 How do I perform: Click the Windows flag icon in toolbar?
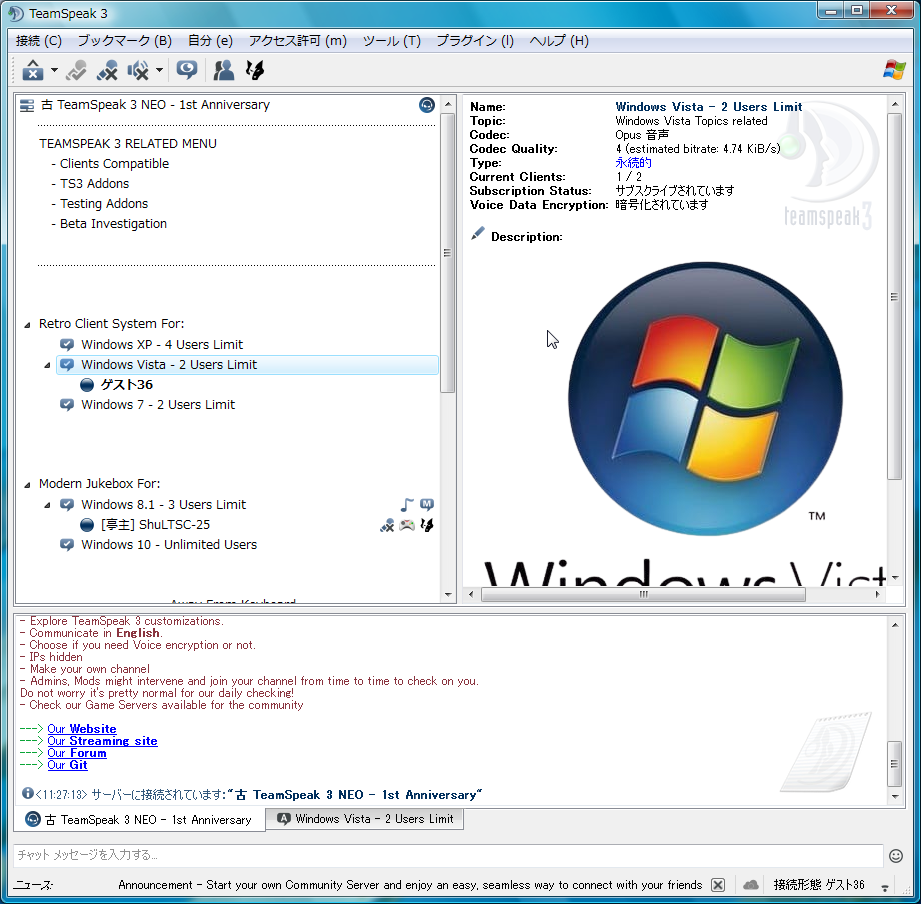(894, 70)
